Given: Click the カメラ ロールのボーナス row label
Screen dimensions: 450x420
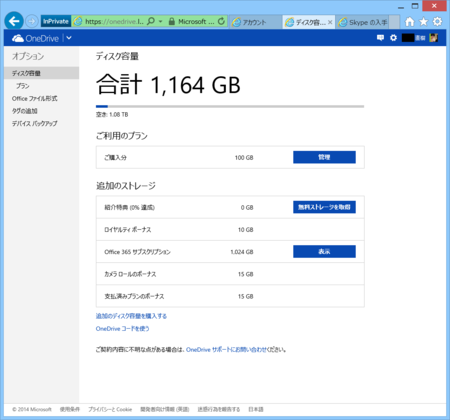Looking at the screenshot, I should click(x=130, y=274).
